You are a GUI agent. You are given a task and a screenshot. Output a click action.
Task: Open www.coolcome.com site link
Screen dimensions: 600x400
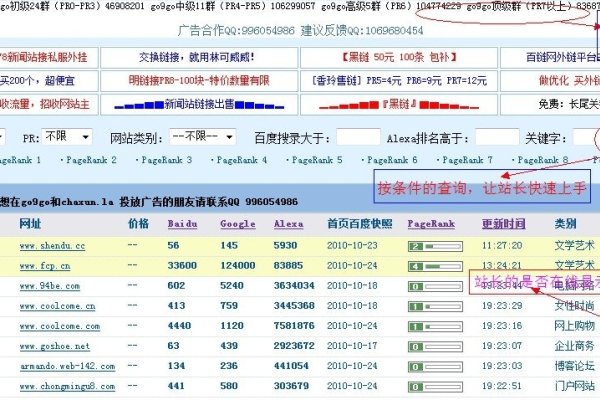pyautogui.click(x=60, y=326)
